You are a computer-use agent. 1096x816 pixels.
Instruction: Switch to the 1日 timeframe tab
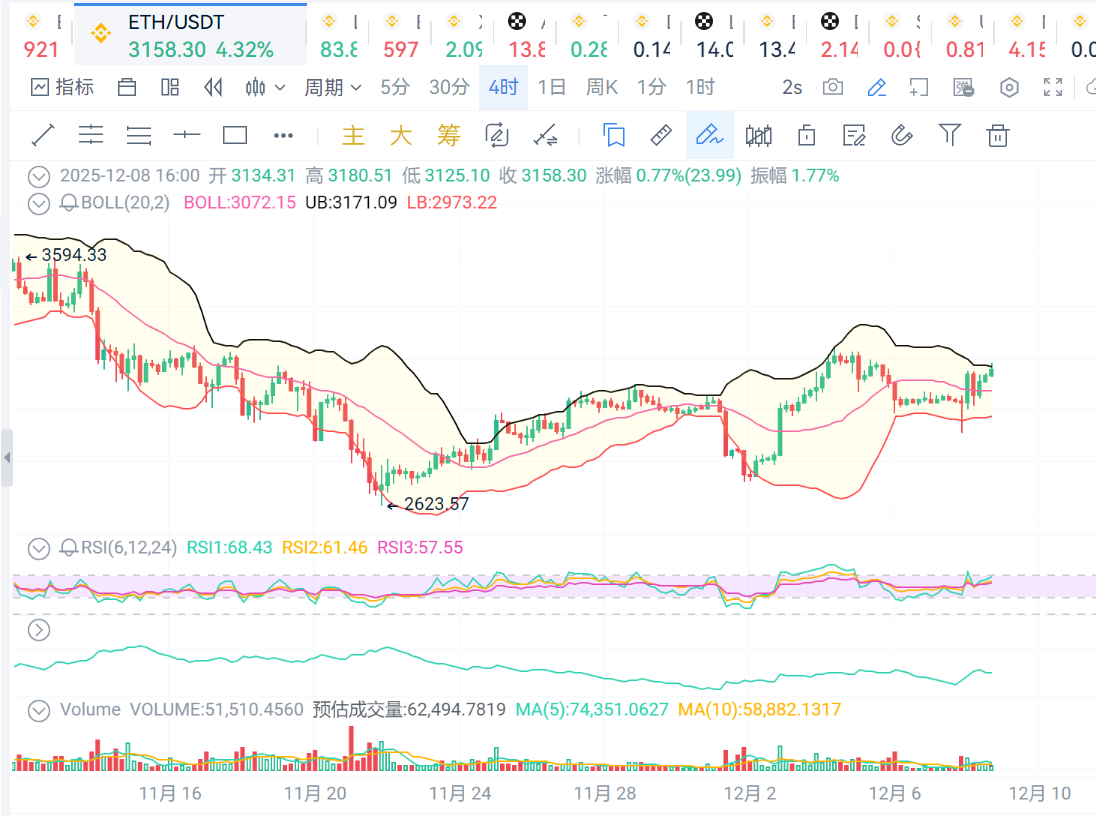tap(551, 88)
